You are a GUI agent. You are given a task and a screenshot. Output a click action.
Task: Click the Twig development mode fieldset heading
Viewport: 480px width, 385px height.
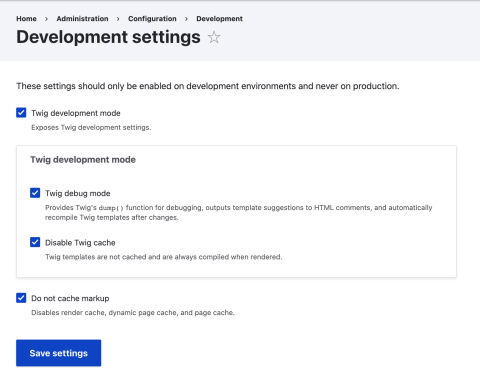tap(83, 160)
